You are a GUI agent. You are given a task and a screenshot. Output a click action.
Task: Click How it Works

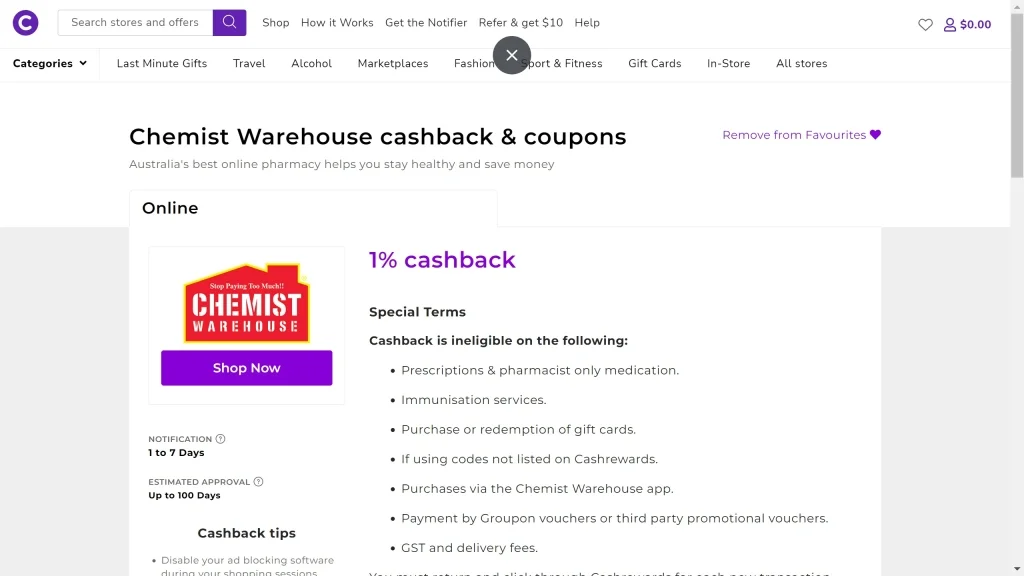(x=337, y=22)
